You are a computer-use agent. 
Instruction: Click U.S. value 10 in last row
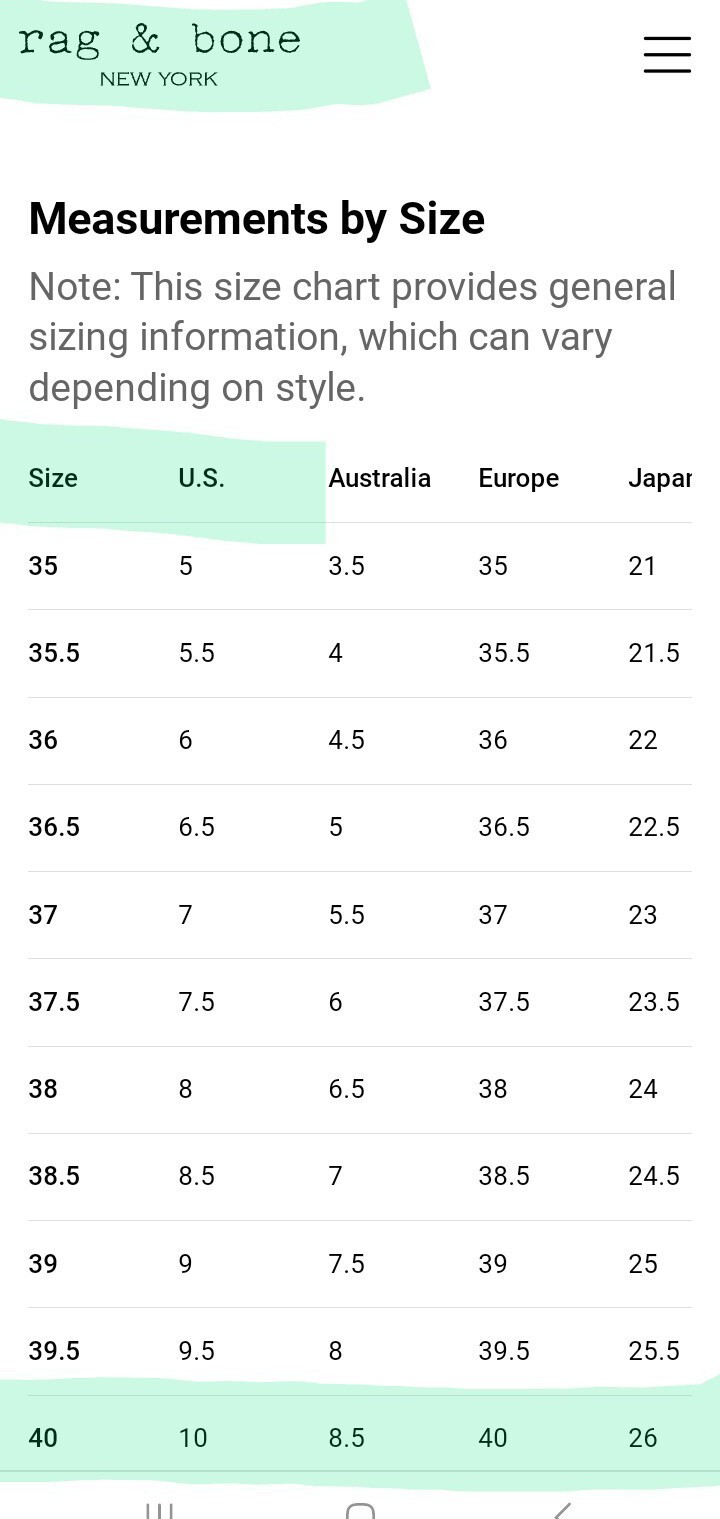pos(193,1438)
